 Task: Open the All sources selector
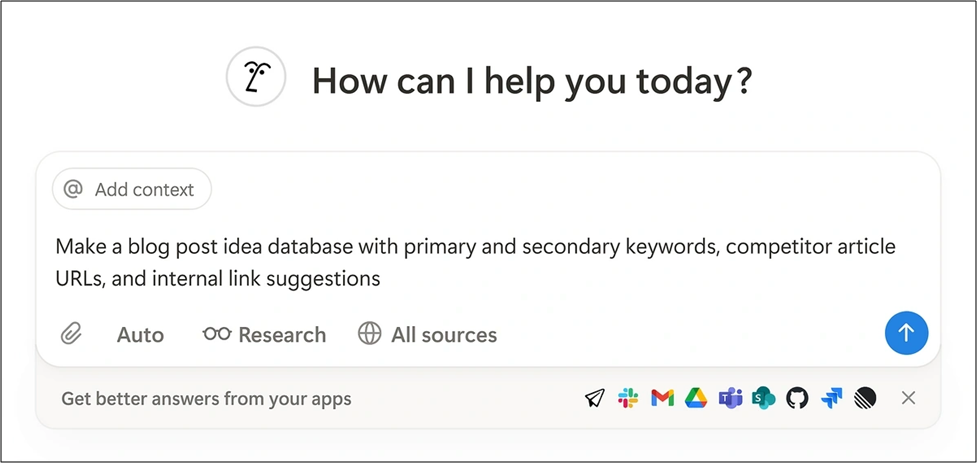coord(427,334)
